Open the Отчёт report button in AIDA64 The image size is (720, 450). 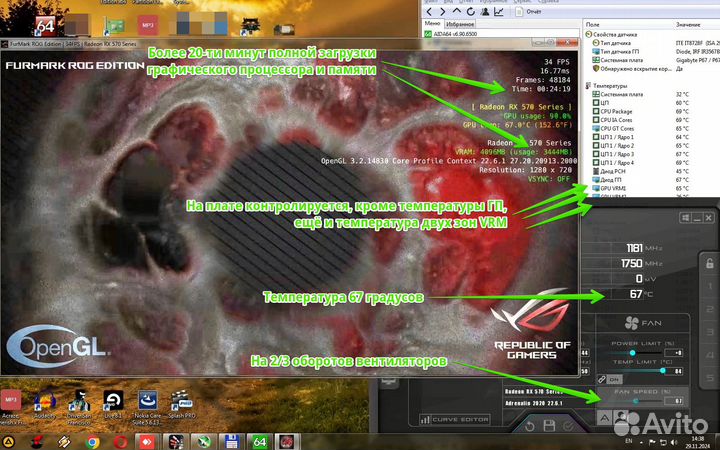tap(529, 11)
